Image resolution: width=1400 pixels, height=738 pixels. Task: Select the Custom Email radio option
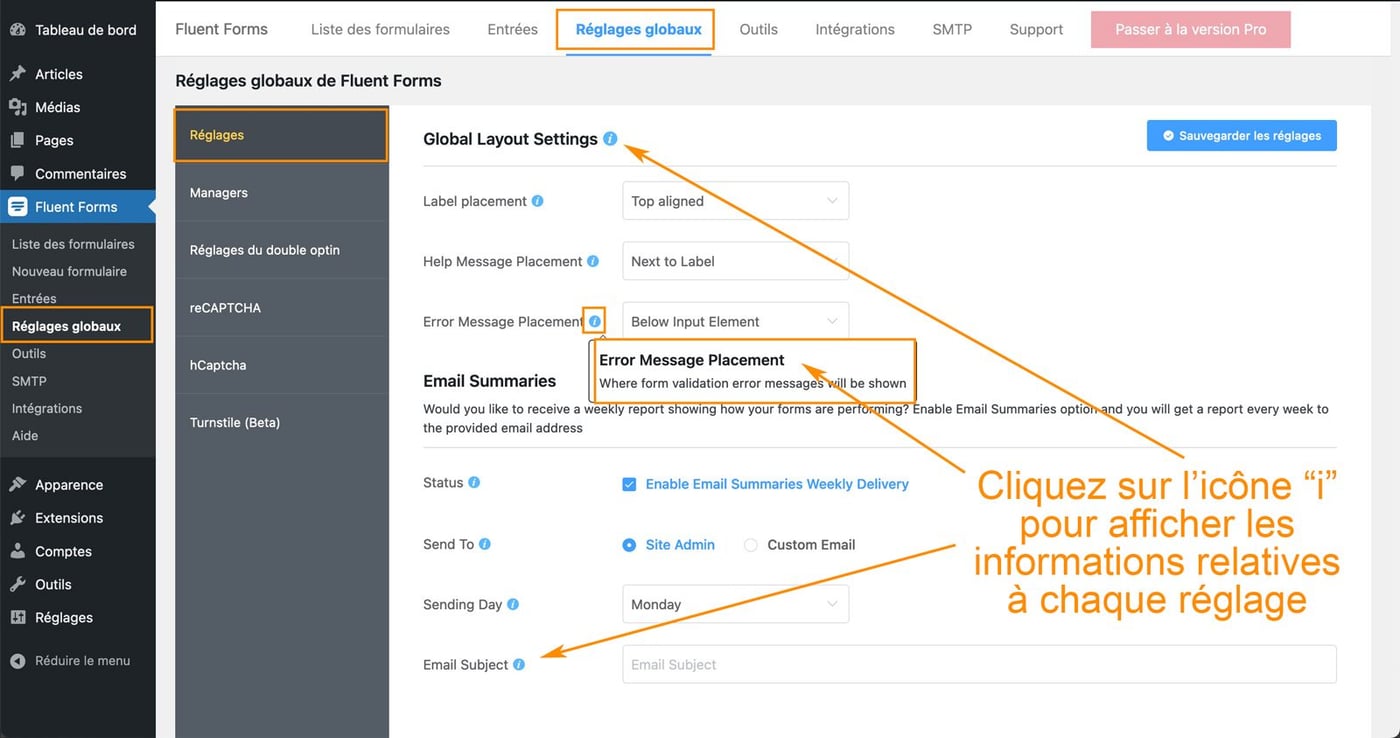coord(750,545)
